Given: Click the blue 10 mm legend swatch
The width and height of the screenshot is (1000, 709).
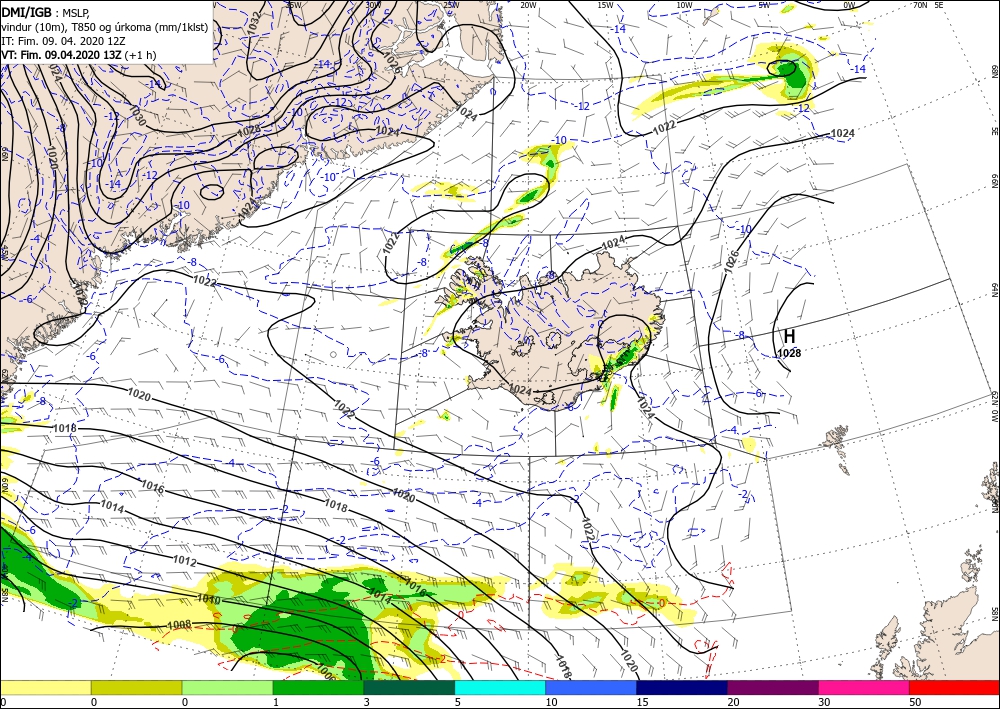Looking at the screenshot, I should coord(591,687).
